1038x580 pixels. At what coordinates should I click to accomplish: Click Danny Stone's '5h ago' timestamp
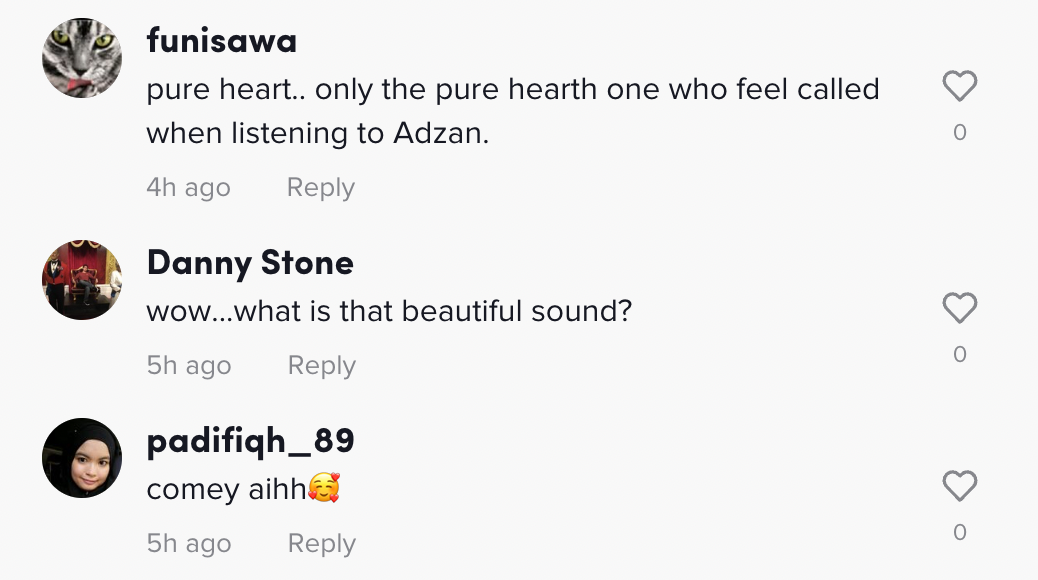[188, 366]
